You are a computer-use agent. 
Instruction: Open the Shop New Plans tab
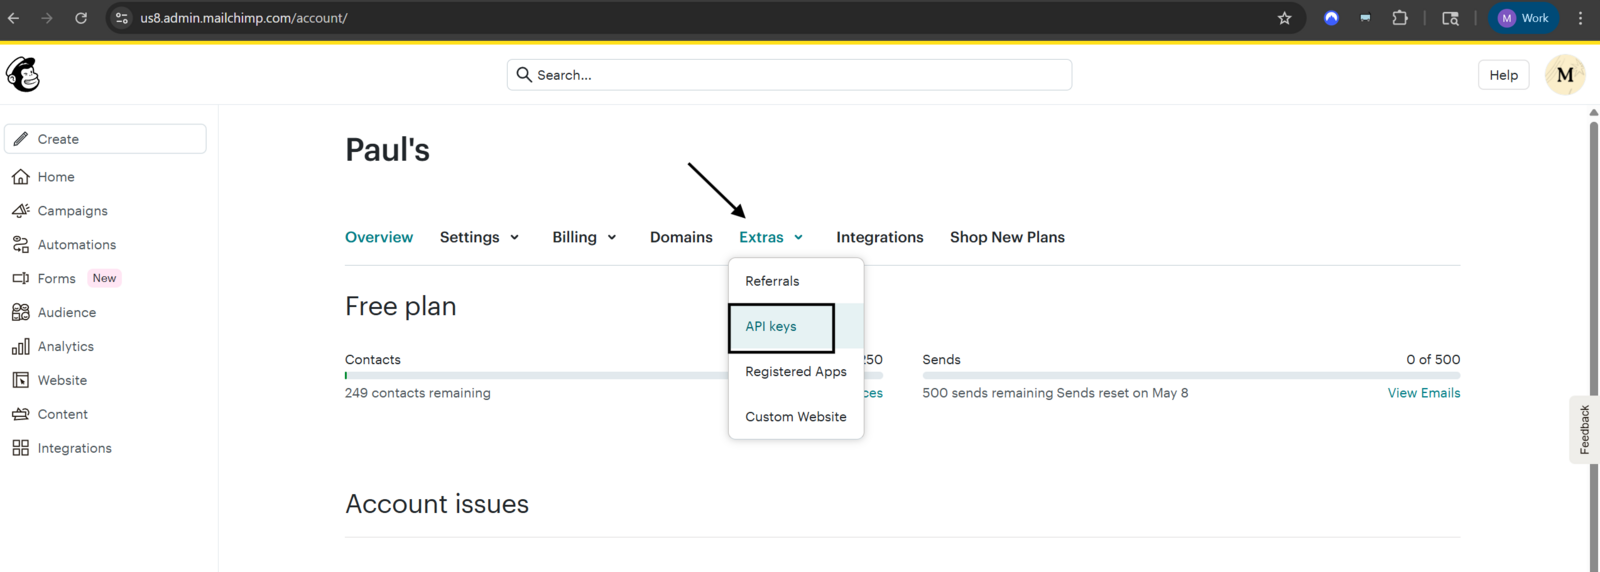(1007, 237)
